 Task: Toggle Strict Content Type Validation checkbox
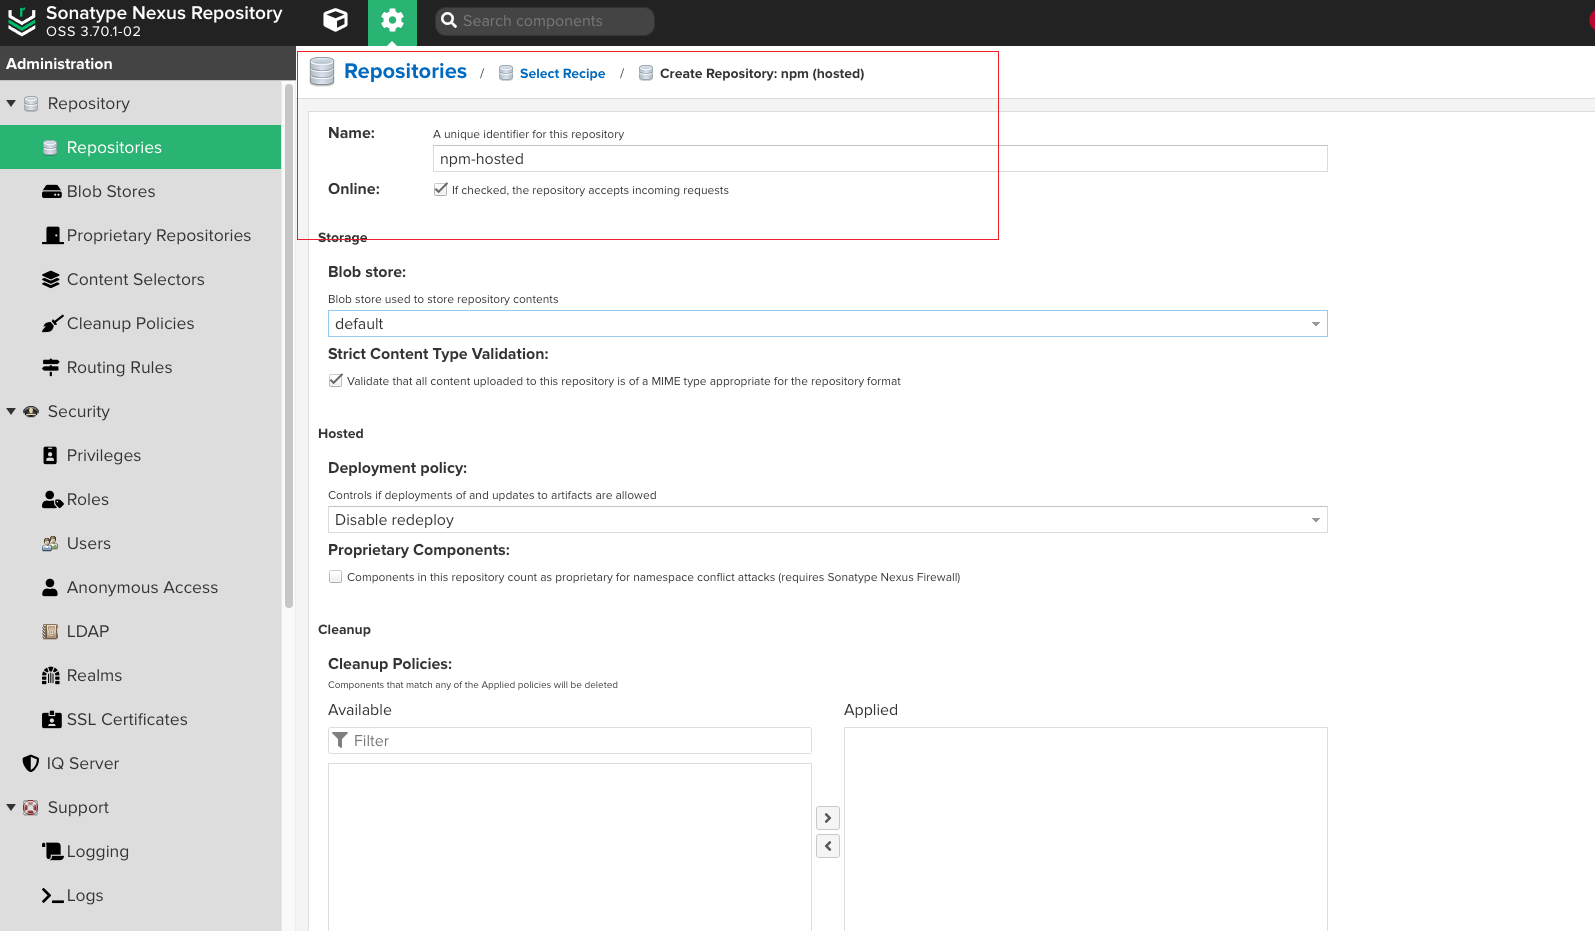335,380
